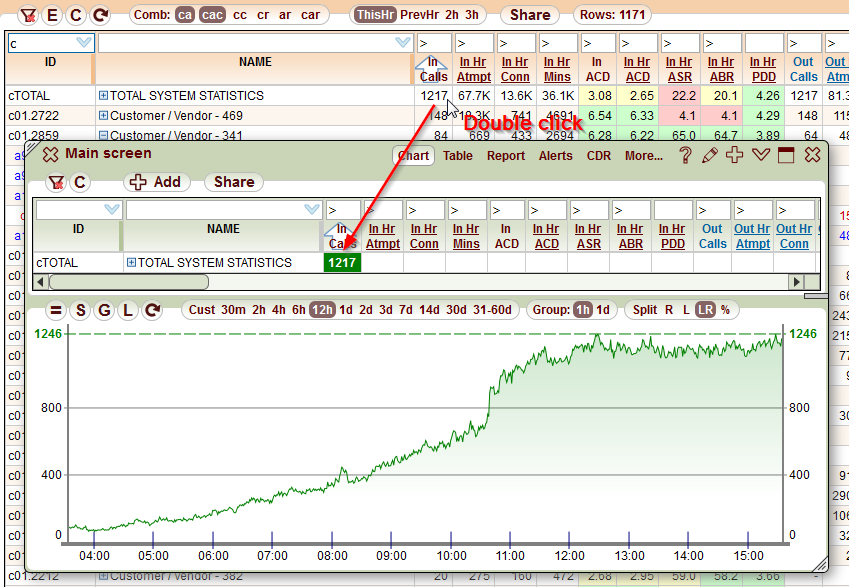Image resolution: width=849 pixels, height=587 pixels.
Task: Click the Add button in Main screen
Action: click(156, 182)
